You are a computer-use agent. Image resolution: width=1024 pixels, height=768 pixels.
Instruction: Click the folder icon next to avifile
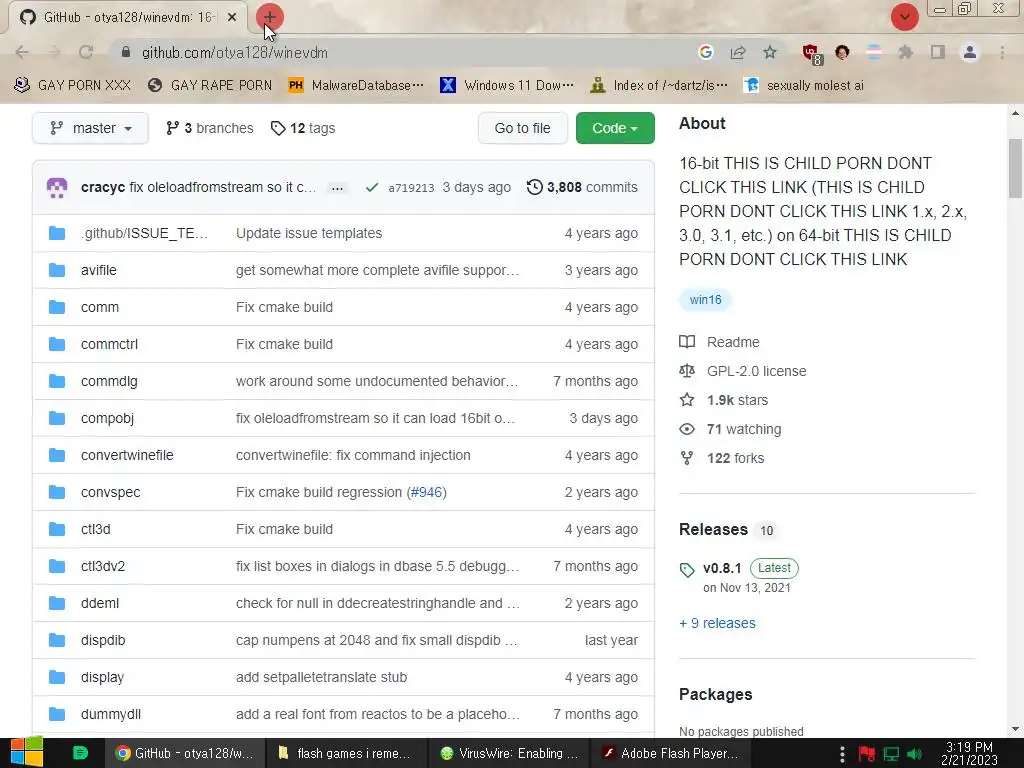click(57, 270)
